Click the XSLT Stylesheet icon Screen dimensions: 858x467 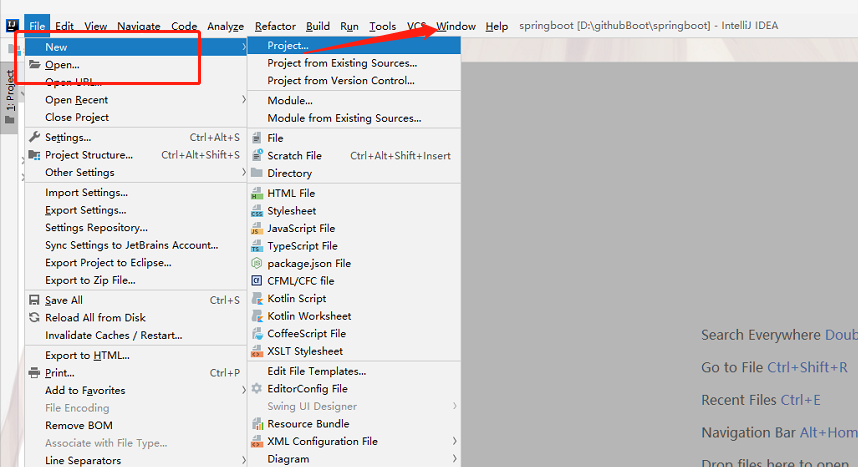(x=257, y=351)
